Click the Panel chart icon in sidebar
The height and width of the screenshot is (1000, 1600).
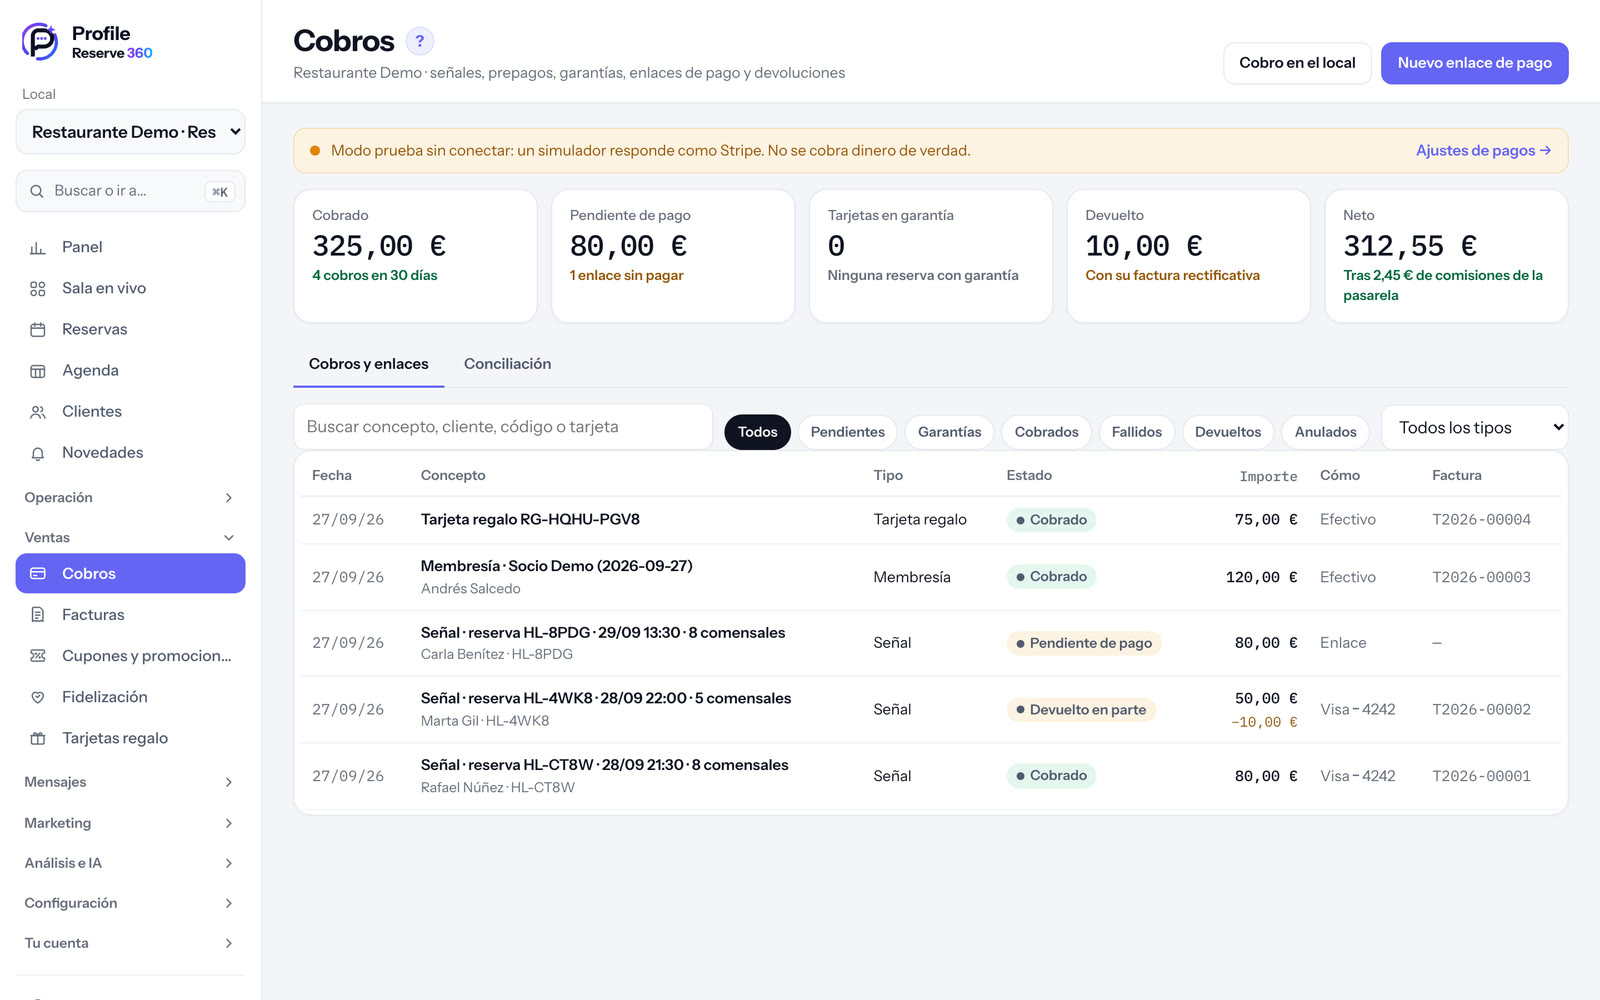[38, 247]
